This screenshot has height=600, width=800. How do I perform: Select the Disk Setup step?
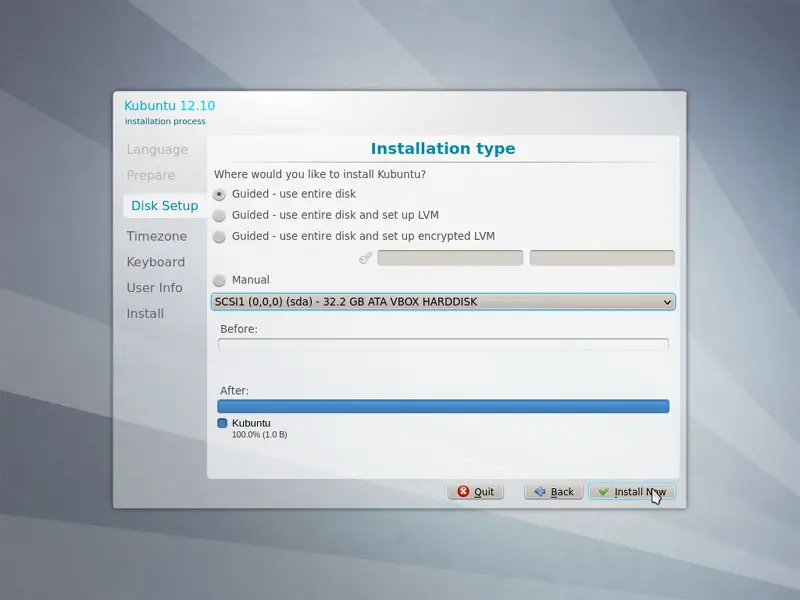[x=164, y=206]
